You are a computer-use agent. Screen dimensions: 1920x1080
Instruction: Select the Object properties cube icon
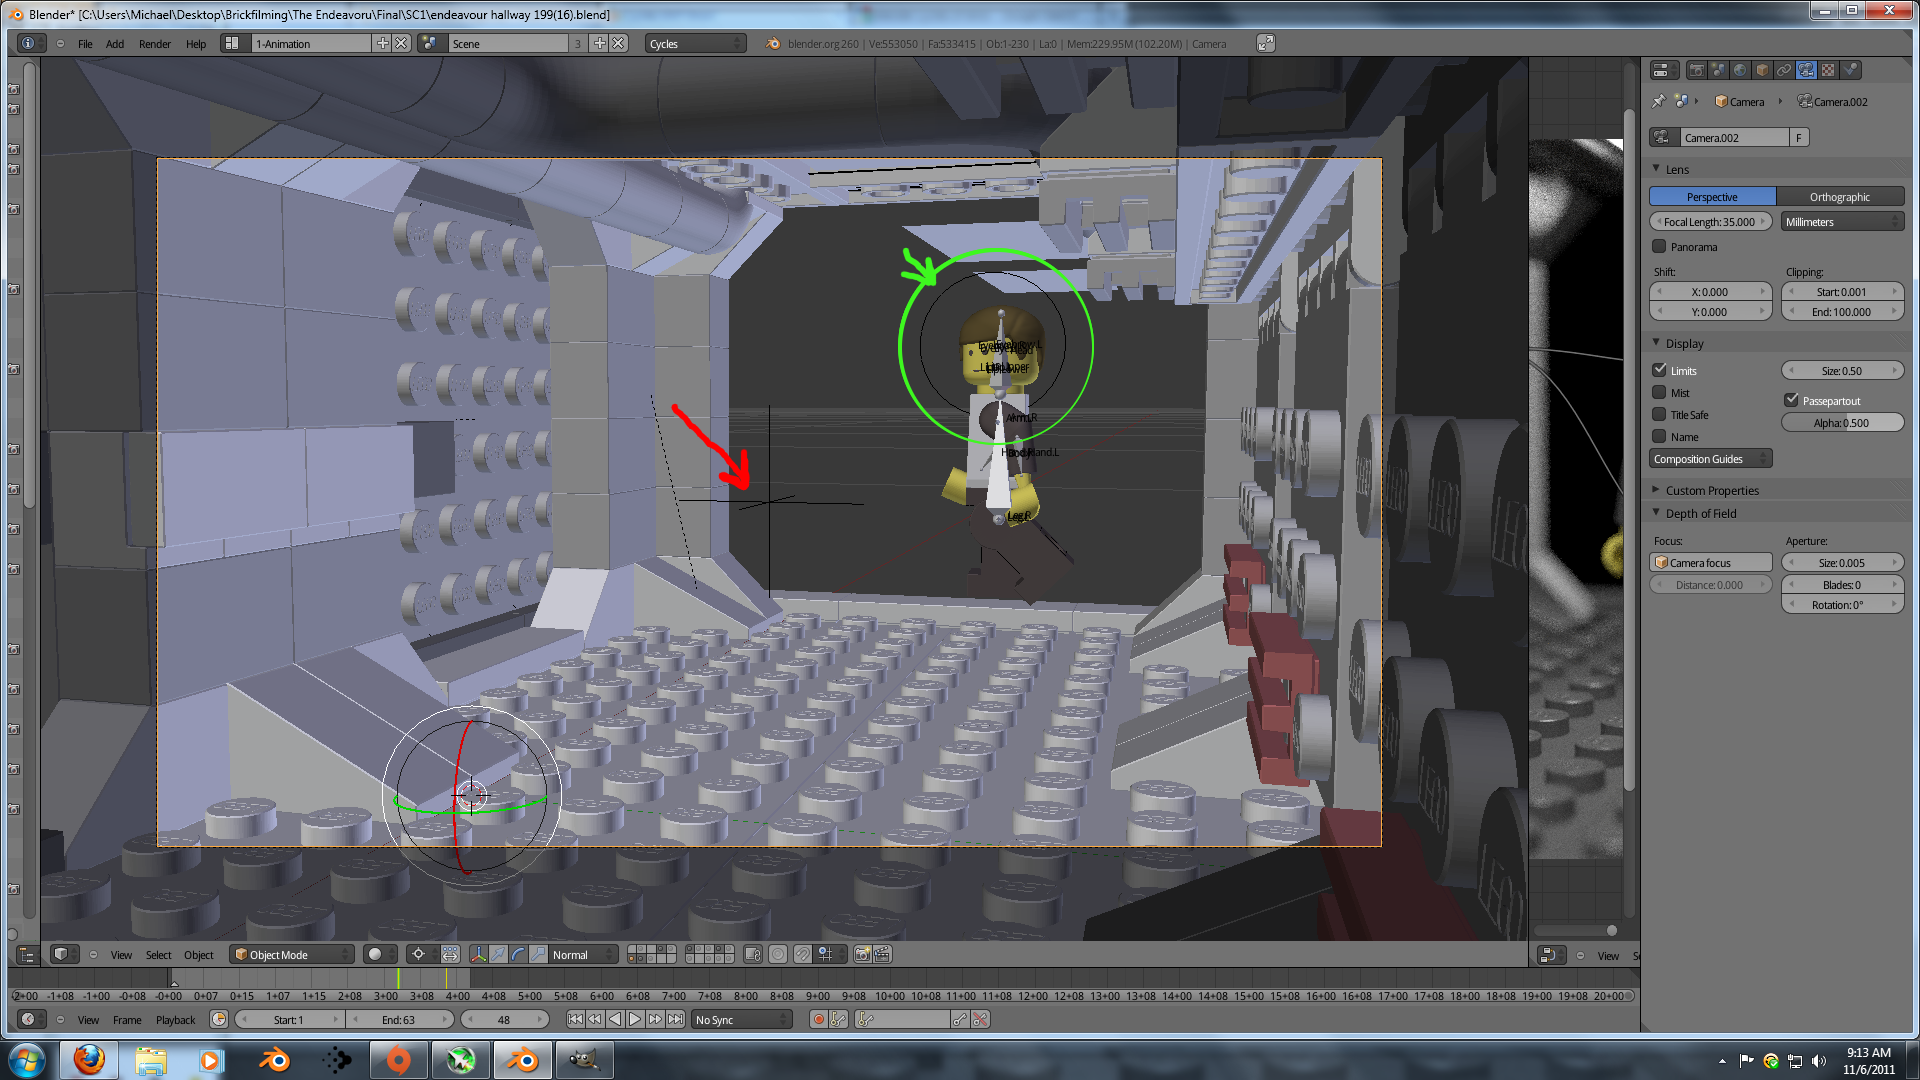[x=1761, y=70]
